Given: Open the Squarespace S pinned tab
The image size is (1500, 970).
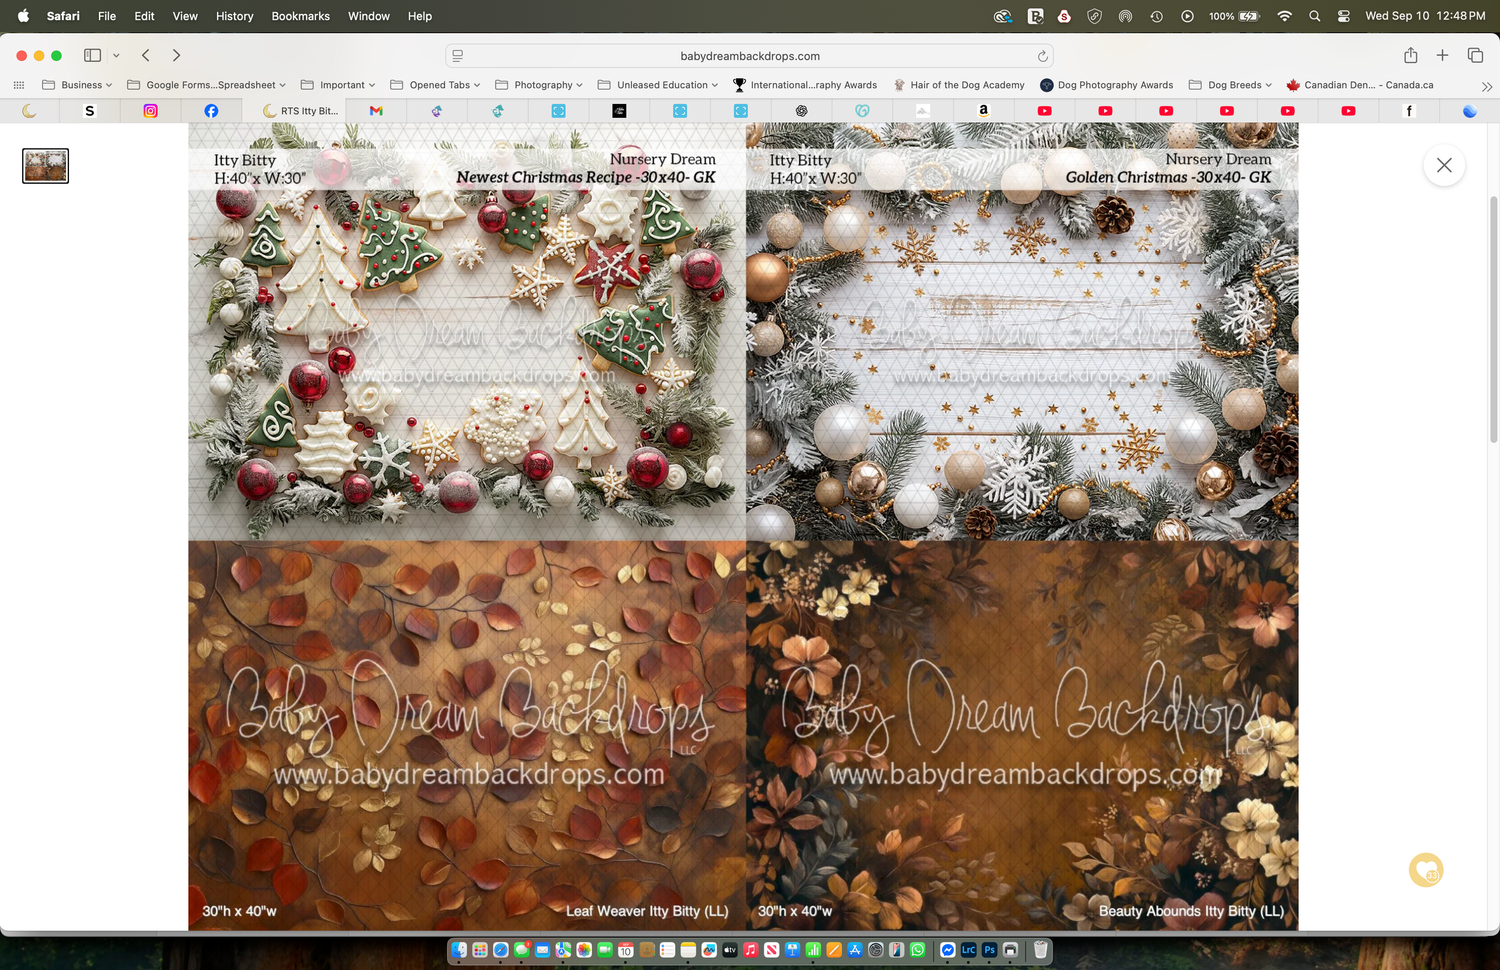Looking at the screenshot, I should [89, 111].
